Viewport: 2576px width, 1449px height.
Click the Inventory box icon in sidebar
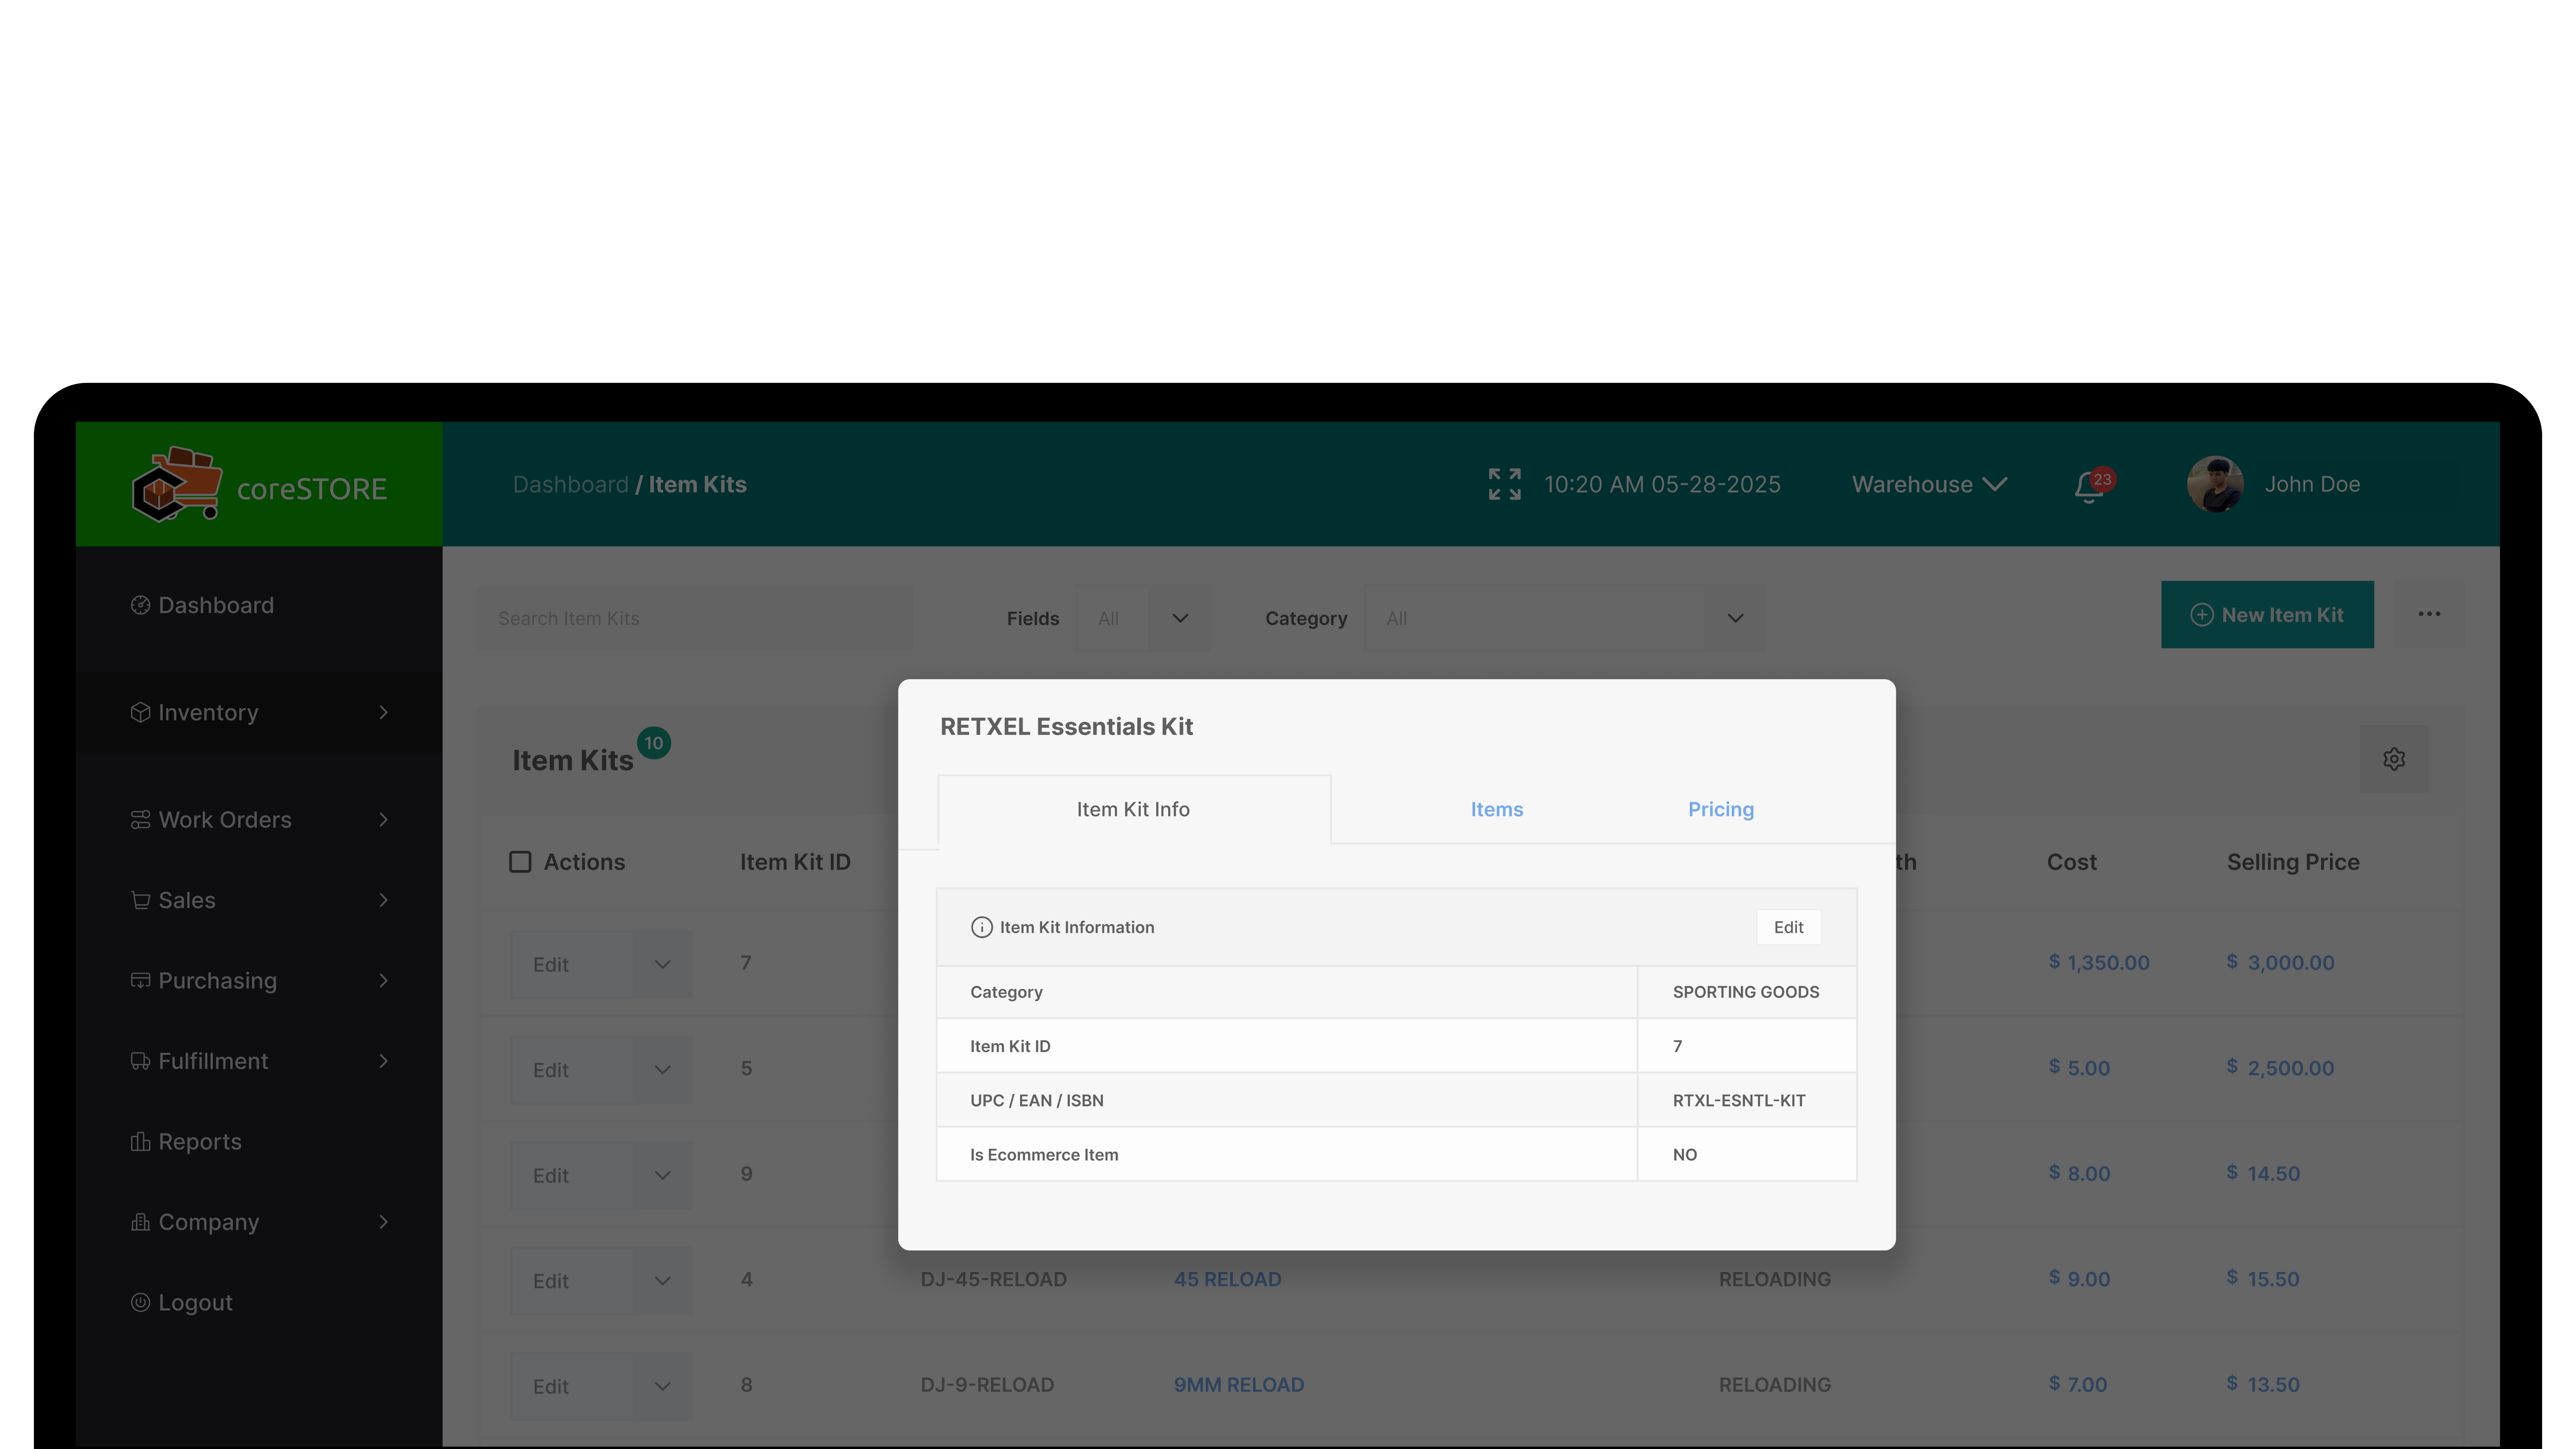[x=140, y=712]
